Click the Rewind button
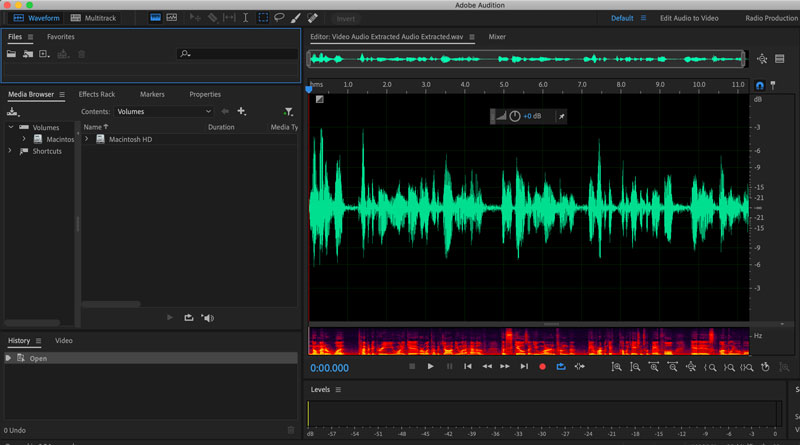 pos(487,366)
